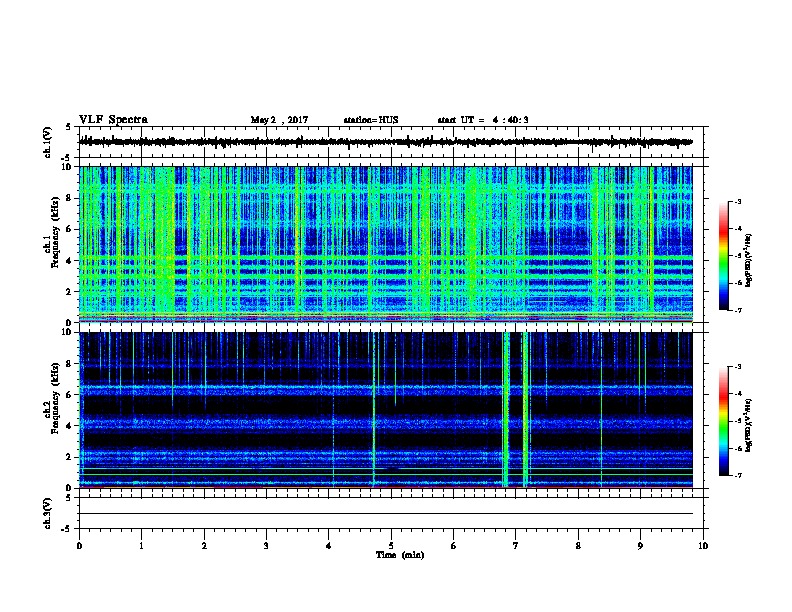Click the "ch.3(V)" axis label
792x612 pixels.
click(x=48, y=513)
